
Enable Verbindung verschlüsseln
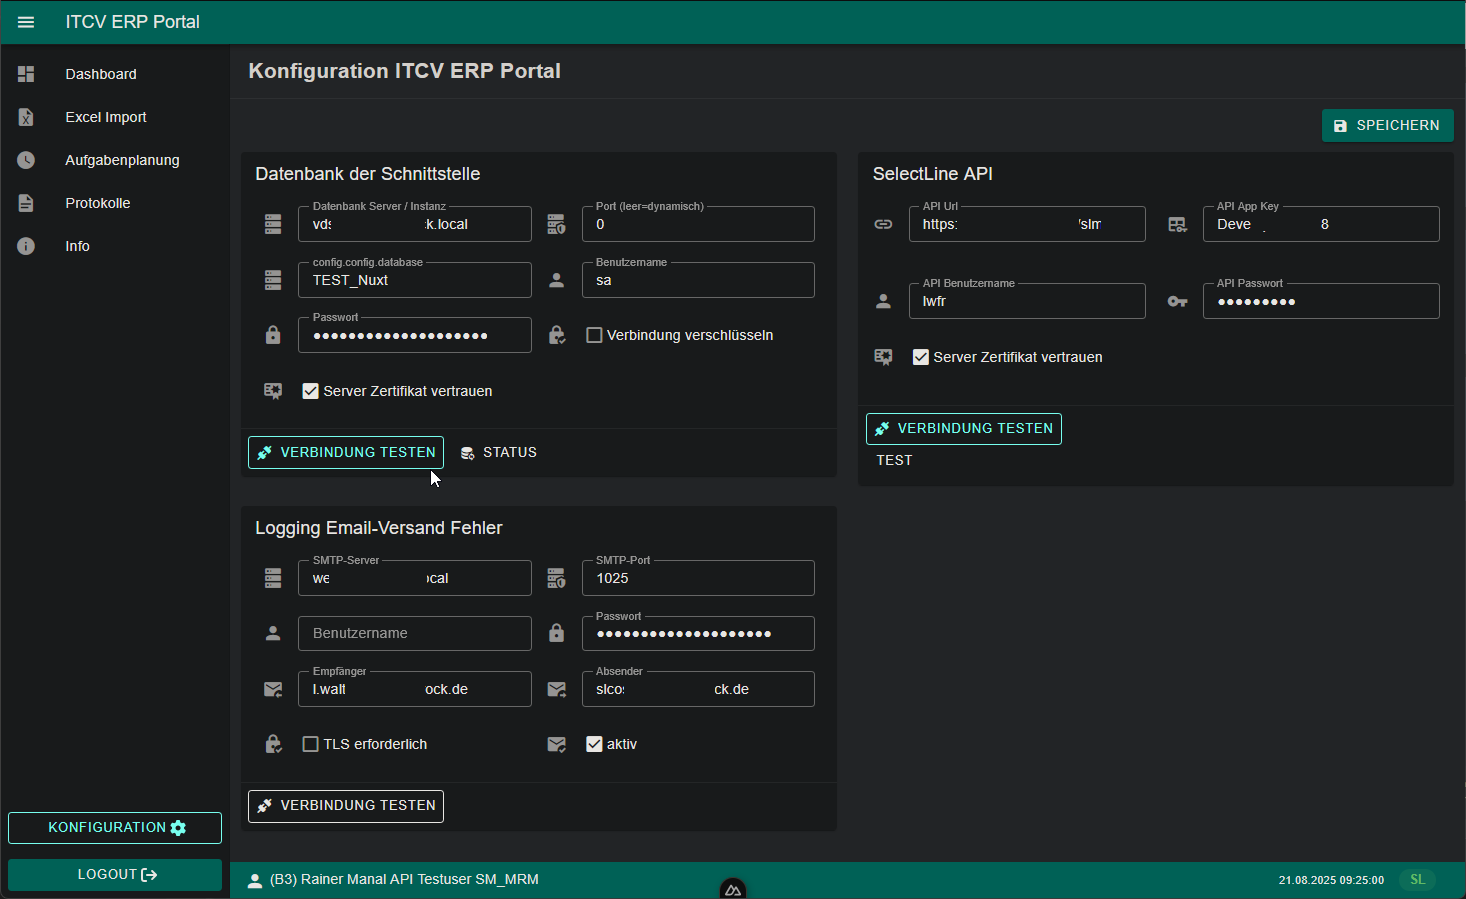point(594,335)
